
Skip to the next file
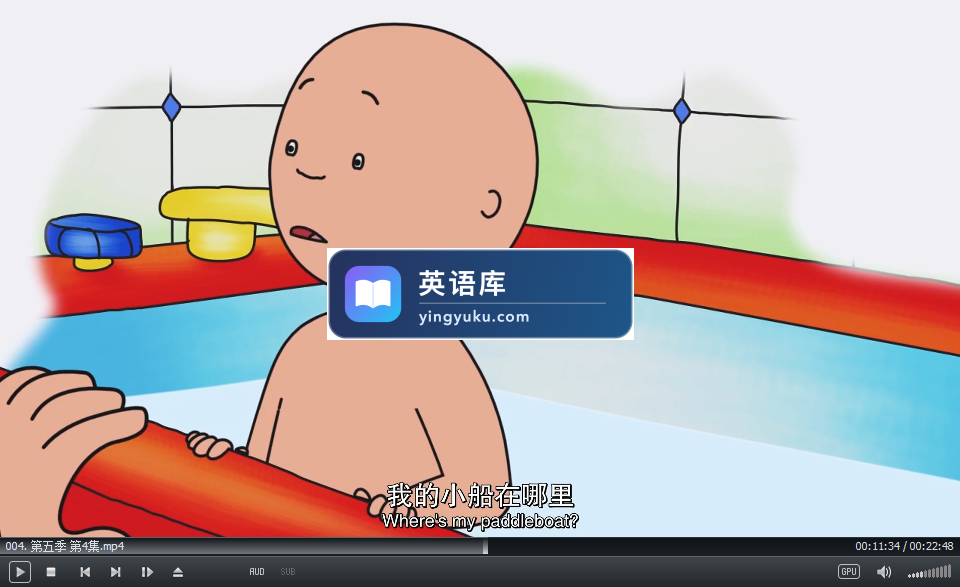click(115, 572)
